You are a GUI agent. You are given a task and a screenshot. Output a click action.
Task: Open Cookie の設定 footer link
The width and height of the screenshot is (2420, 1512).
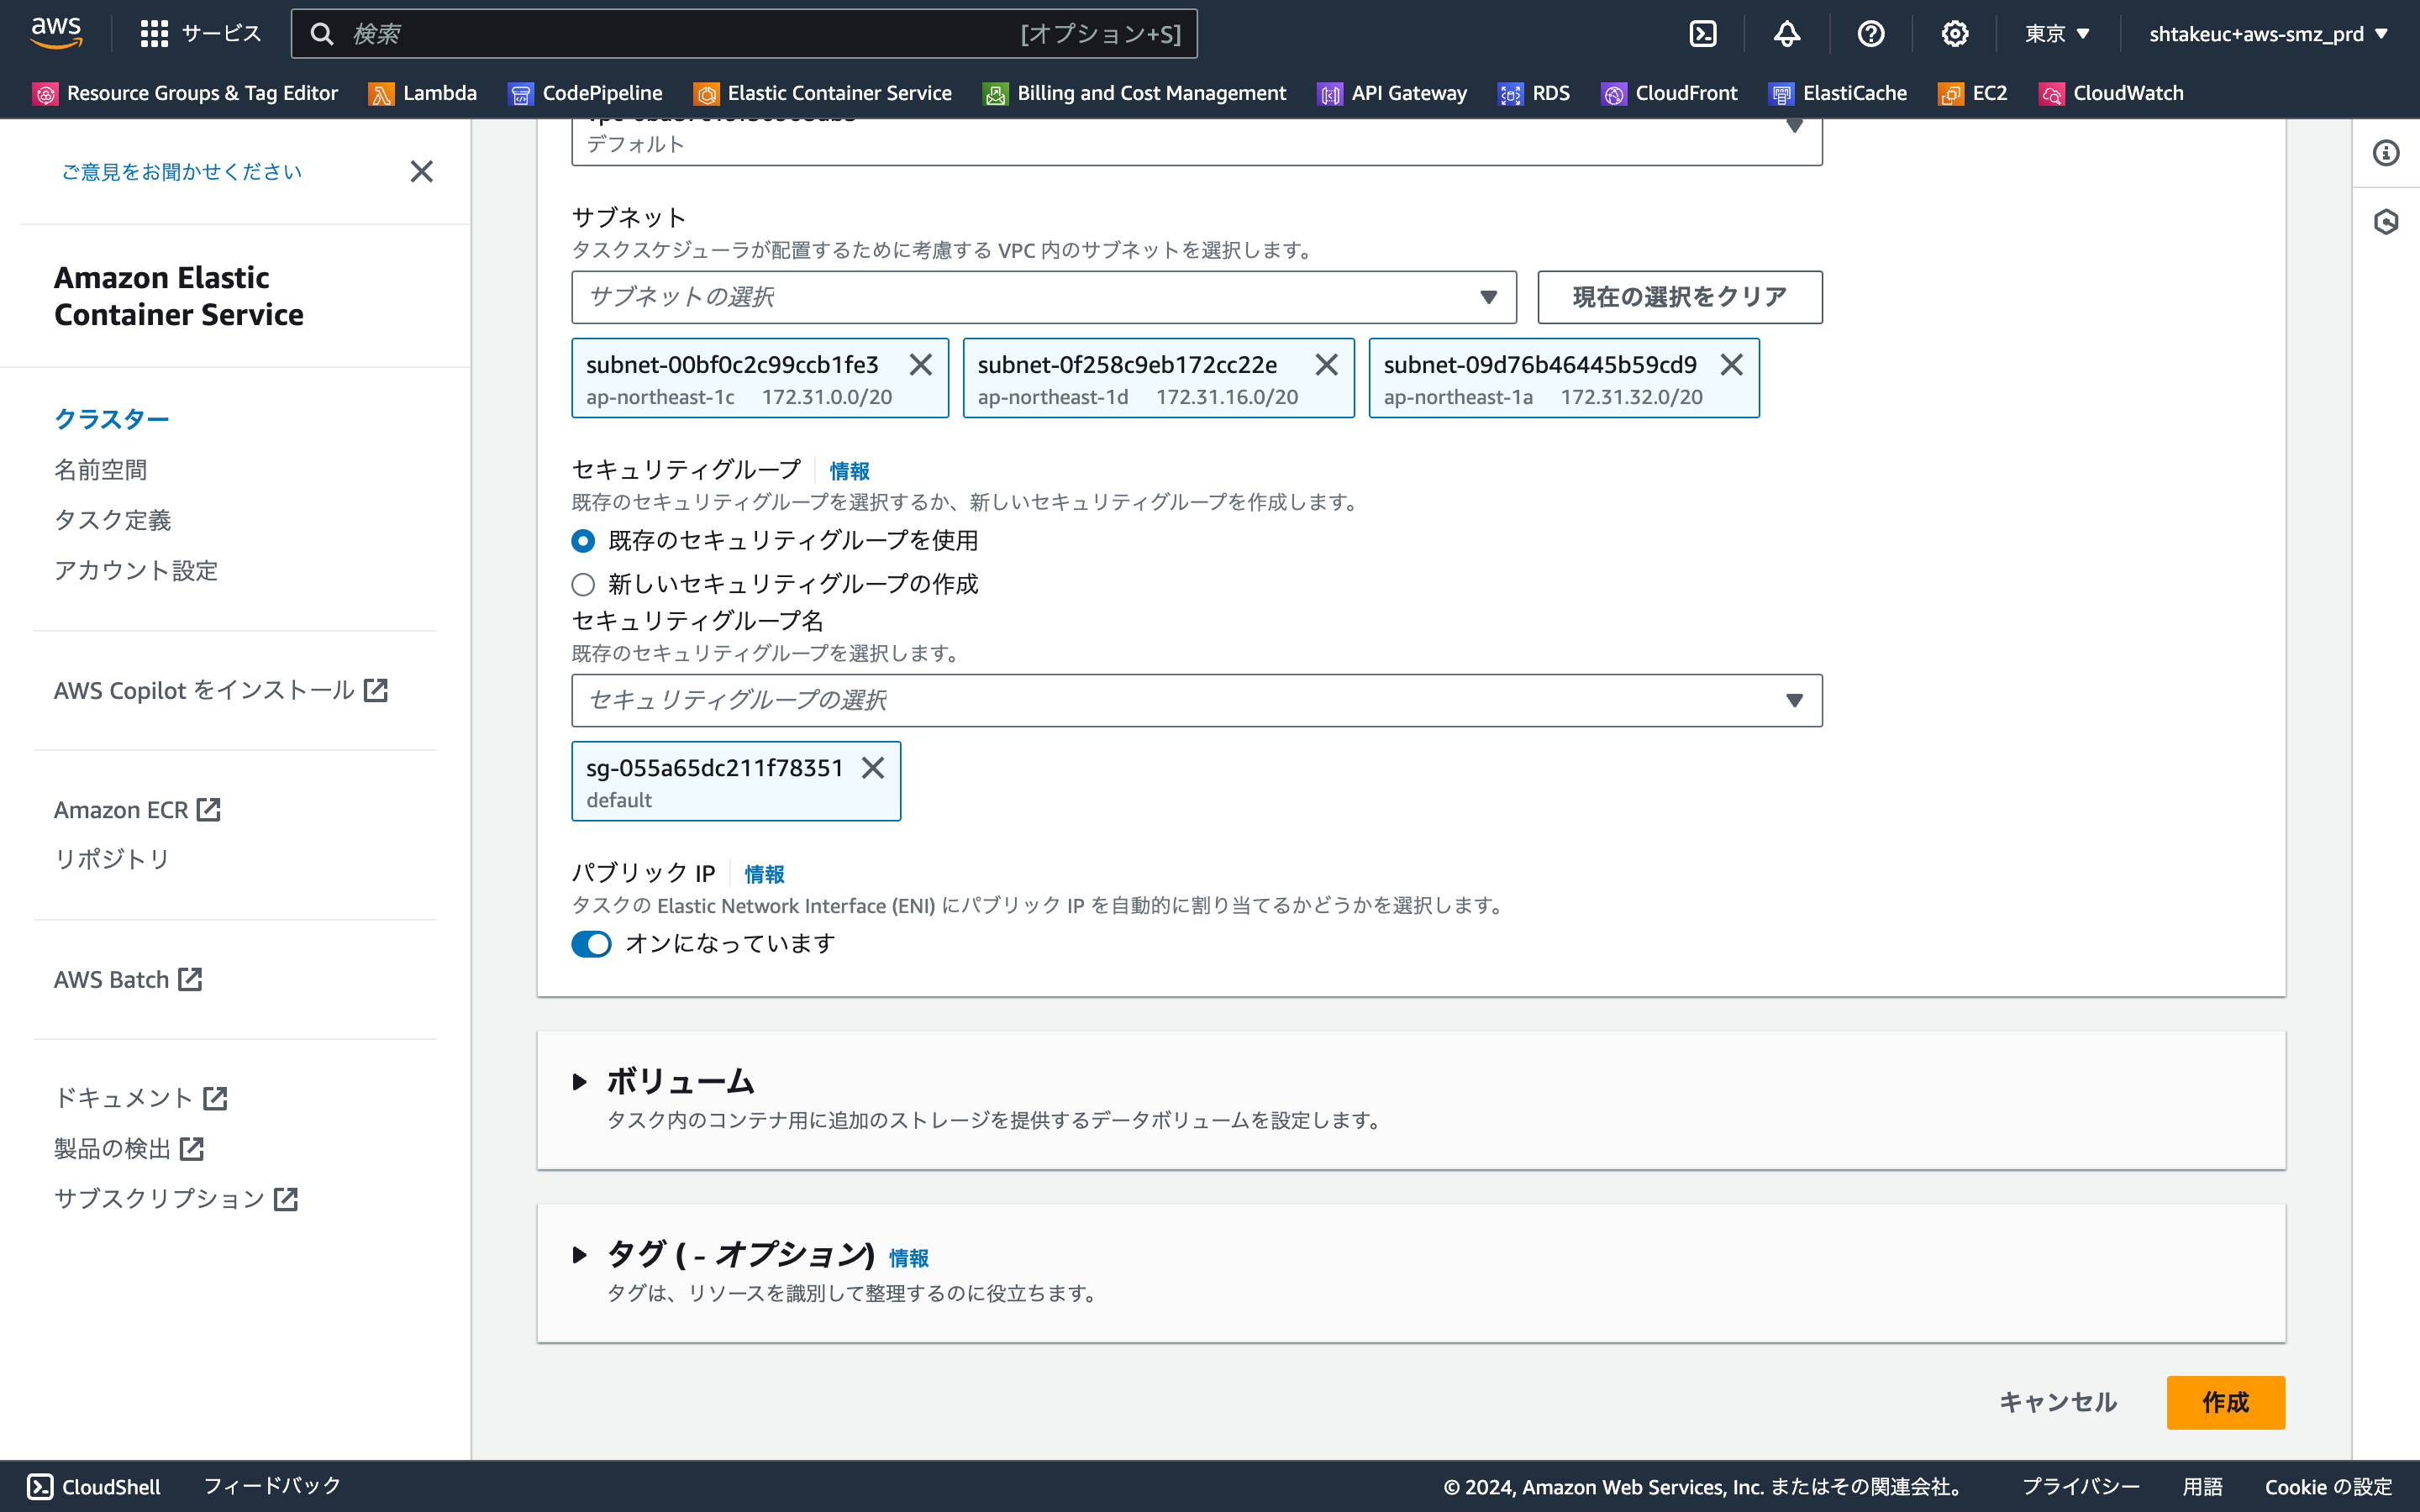tap(2328, 1487)
